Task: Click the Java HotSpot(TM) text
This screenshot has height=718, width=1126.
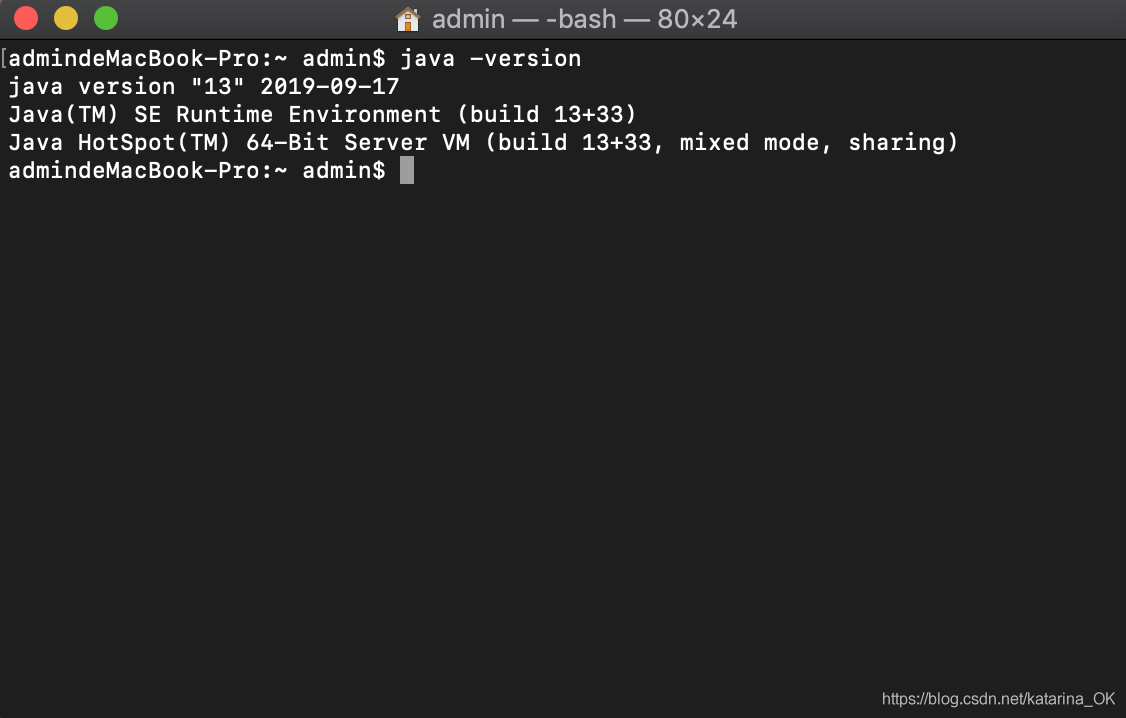Action: (119, 142)
